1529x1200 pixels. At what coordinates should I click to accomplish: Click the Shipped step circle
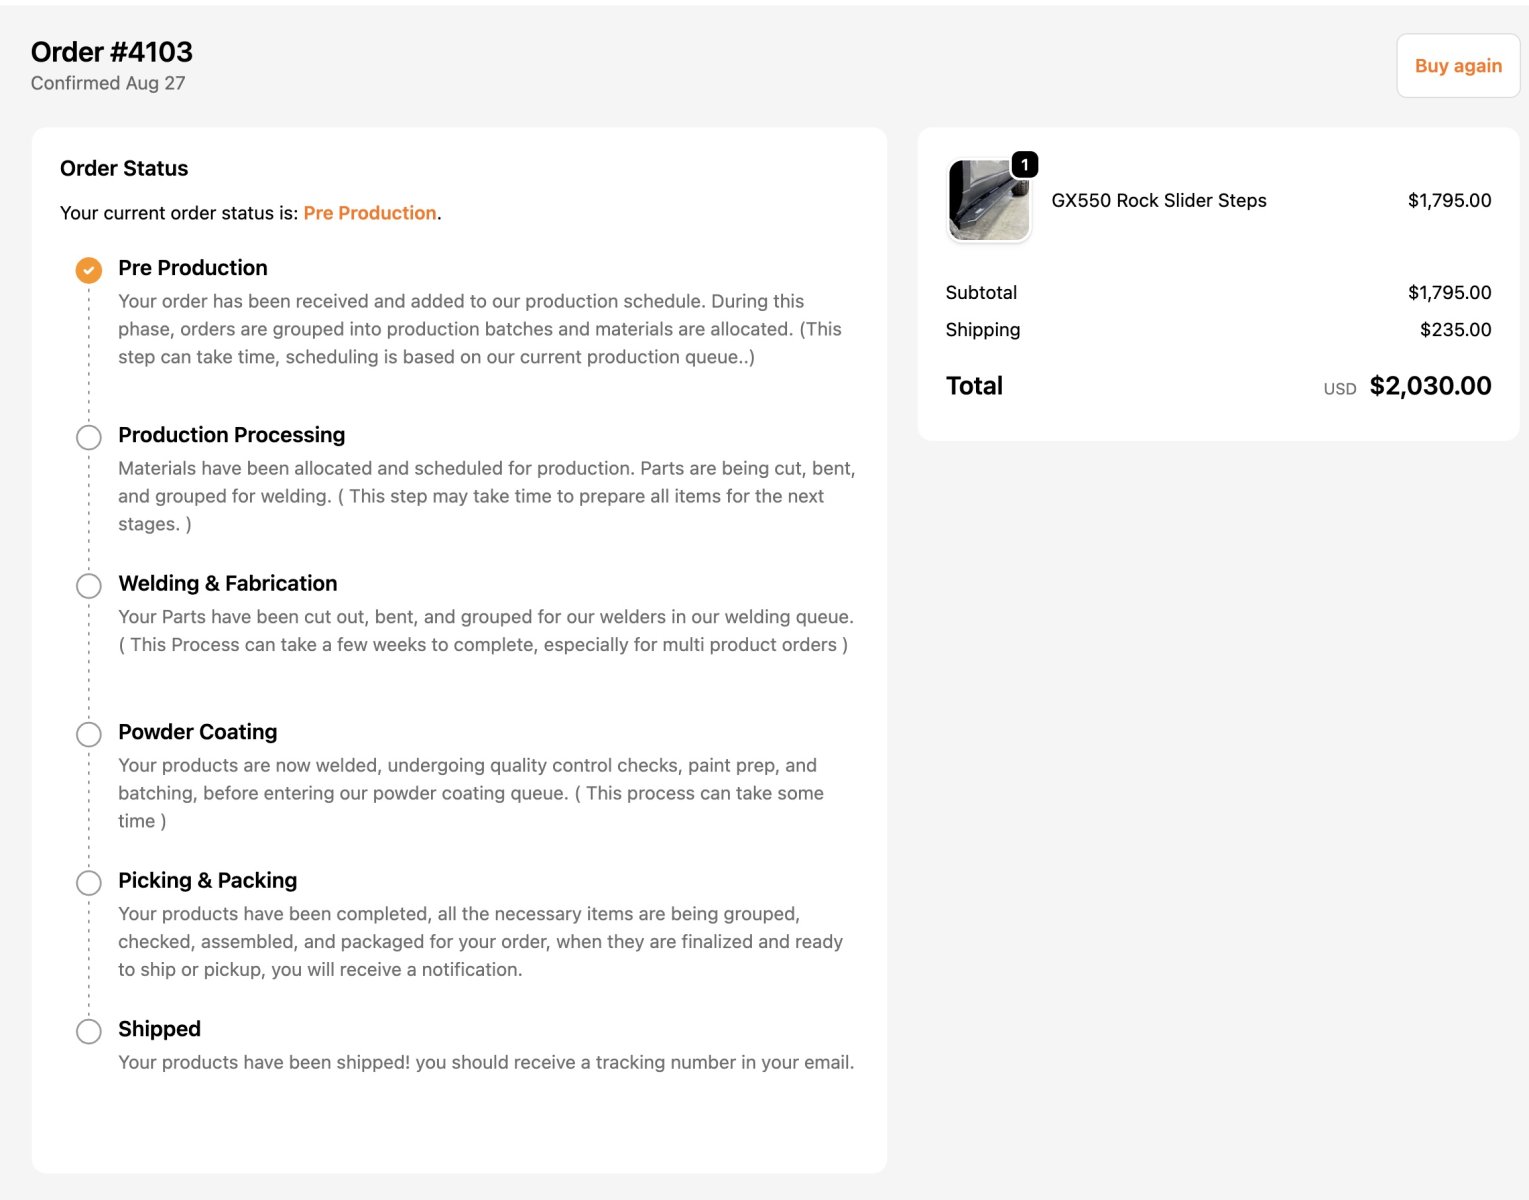pos(89,1031)
